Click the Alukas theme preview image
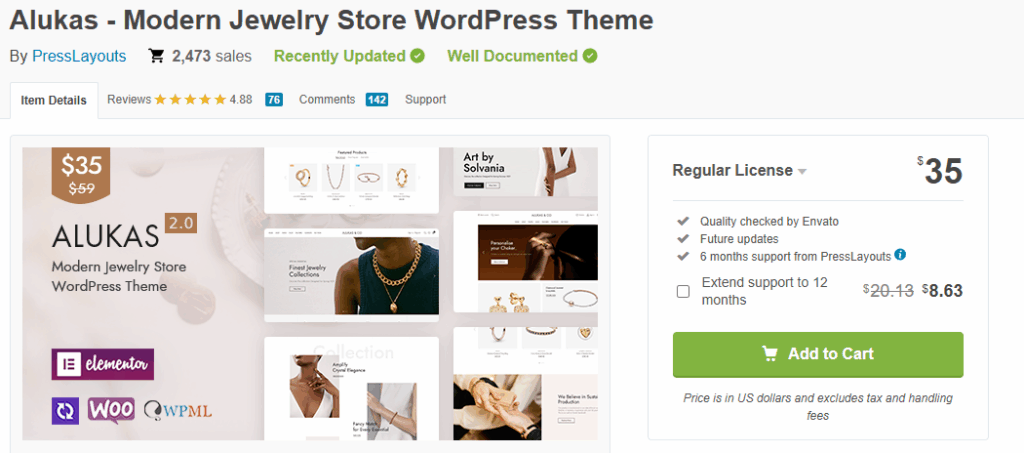The width and height of the screenshot is (1024, 453). pos(310,294)
